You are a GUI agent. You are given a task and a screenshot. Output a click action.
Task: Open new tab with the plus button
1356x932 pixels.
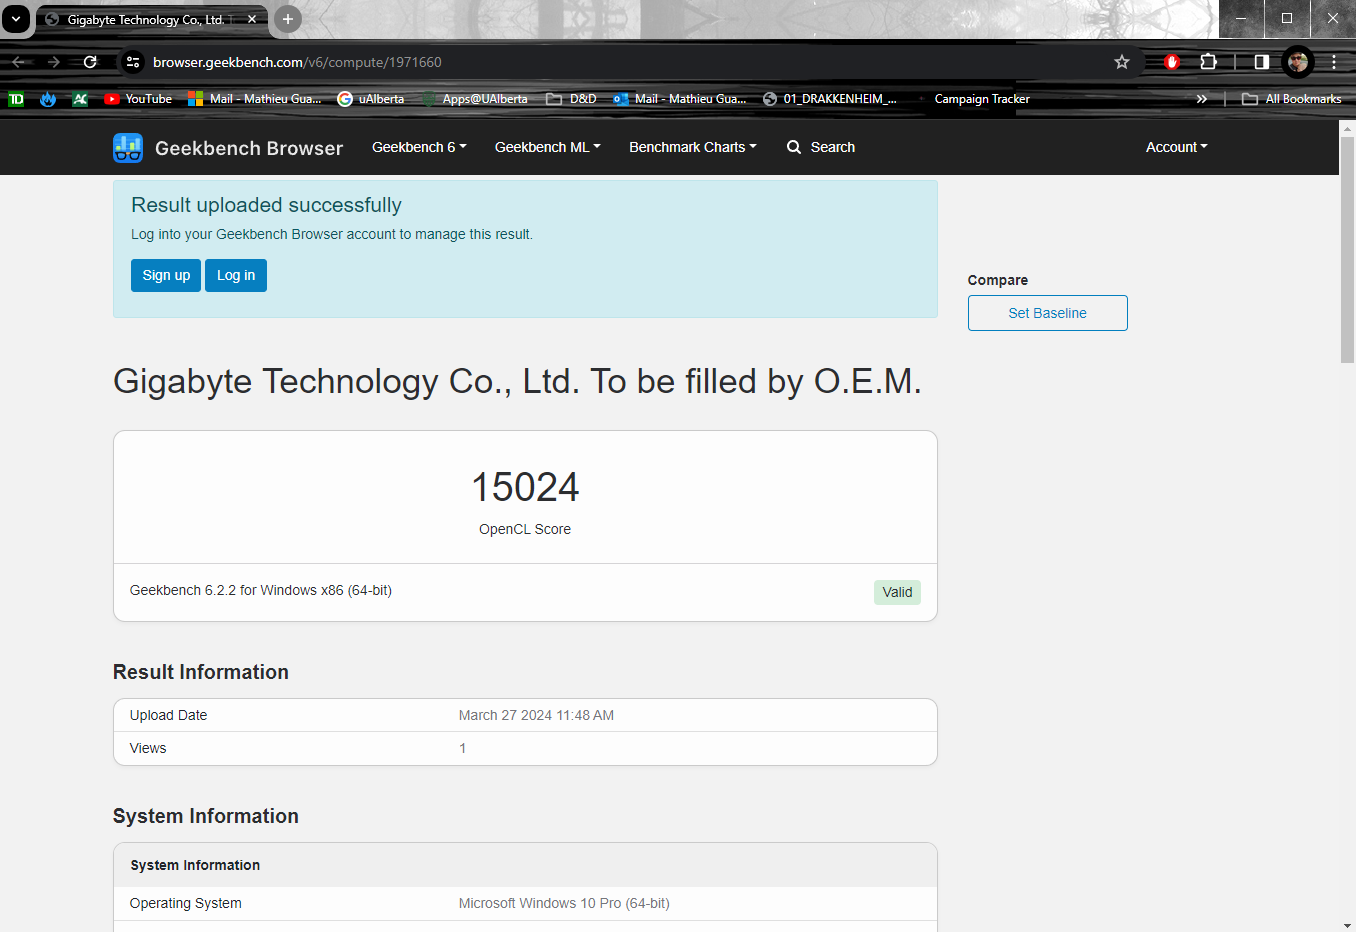coord(287,19)
